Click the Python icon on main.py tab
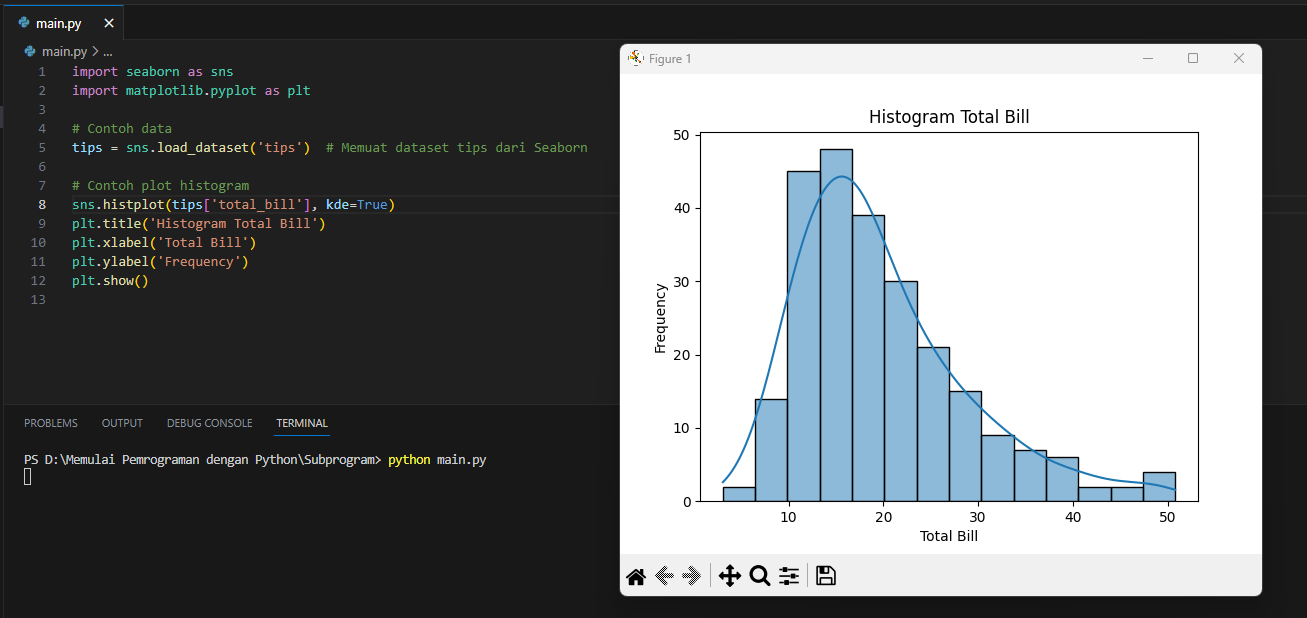1307x618 pixels. coord(24,23)
